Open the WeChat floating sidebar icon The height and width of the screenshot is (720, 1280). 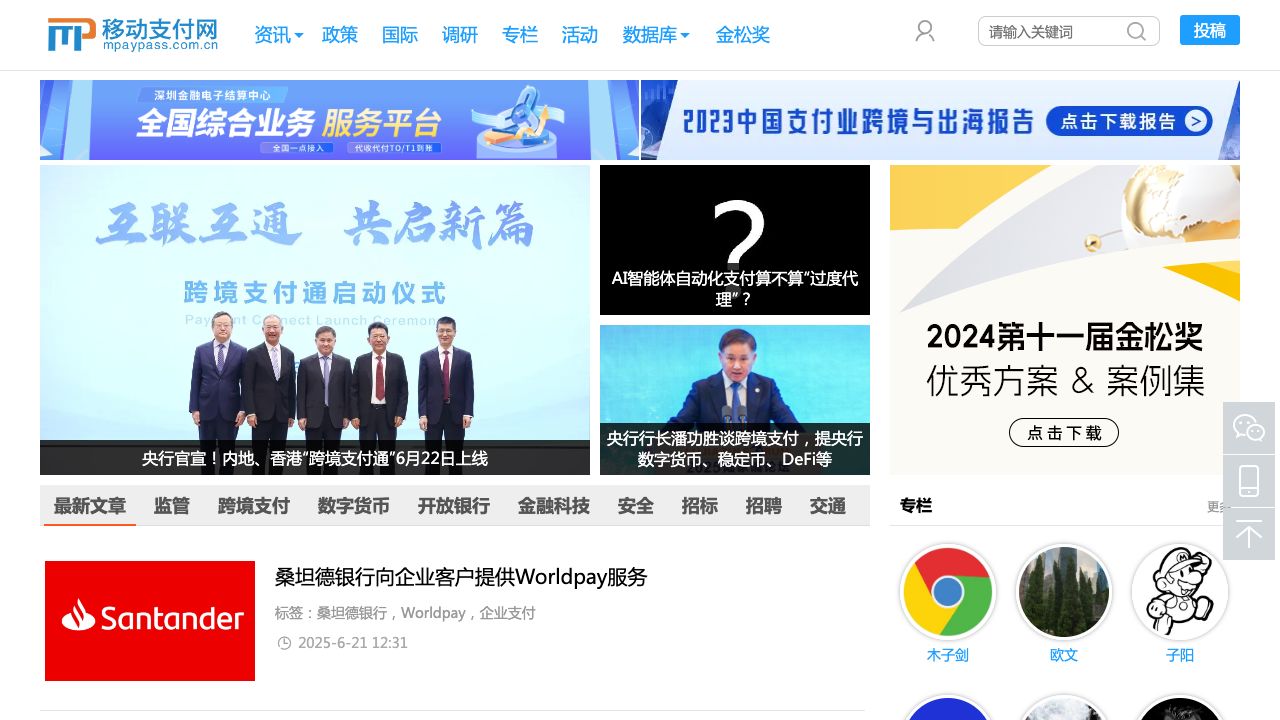(1249, 428)
